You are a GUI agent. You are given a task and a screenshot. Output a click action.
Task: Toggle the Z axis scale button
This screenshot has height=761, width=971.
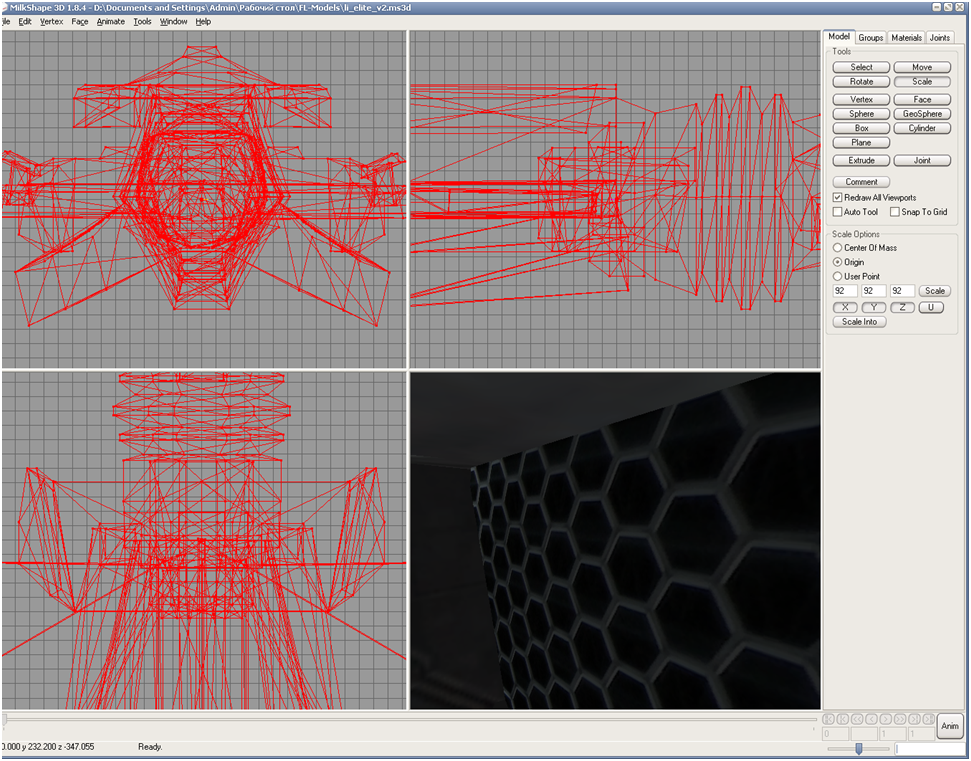pos(902,307)
